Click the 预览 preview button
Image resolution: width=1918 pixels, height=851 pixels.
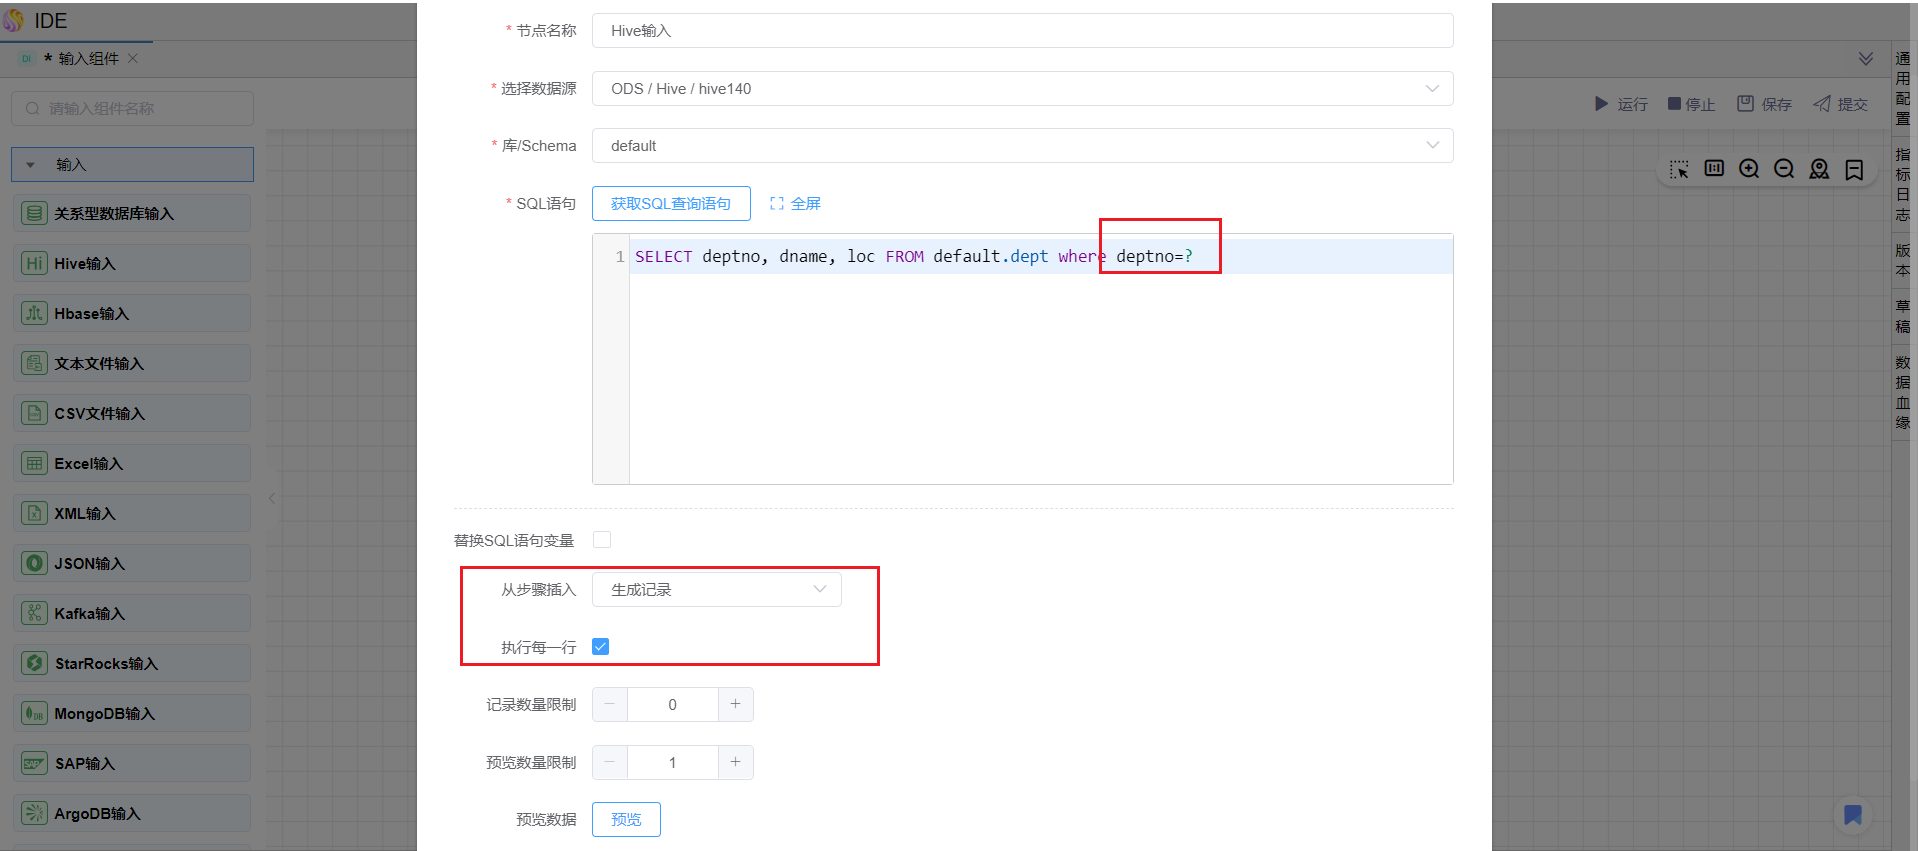(x=626, y=820)
